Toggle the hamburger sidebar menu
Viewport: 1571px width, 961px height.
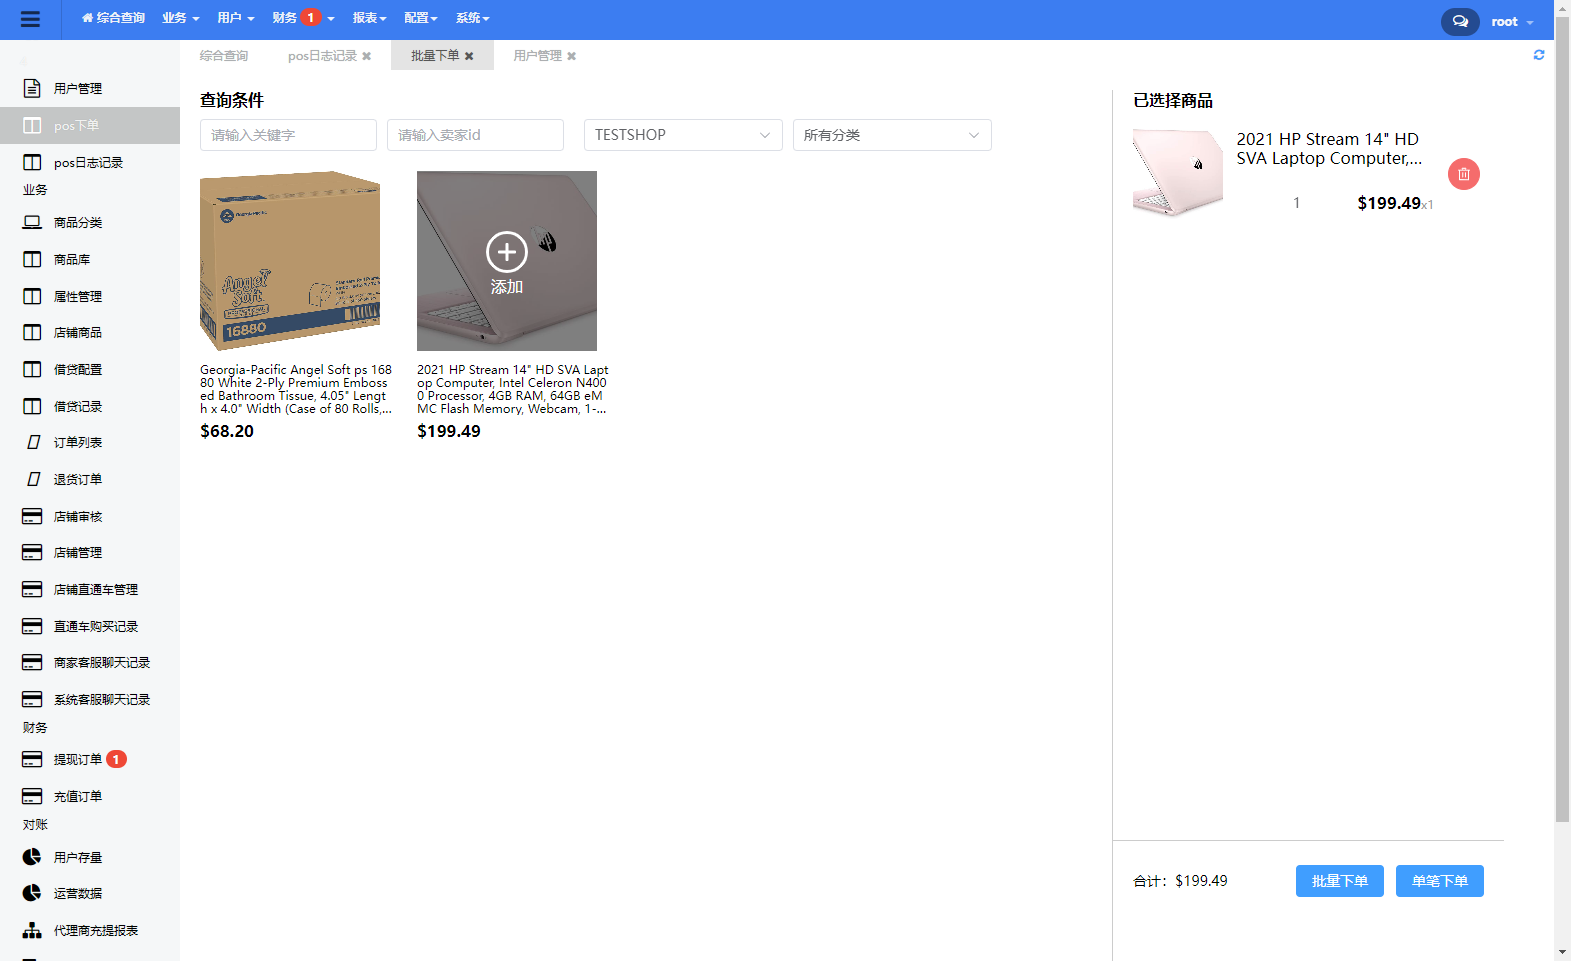tap(30, 19)
